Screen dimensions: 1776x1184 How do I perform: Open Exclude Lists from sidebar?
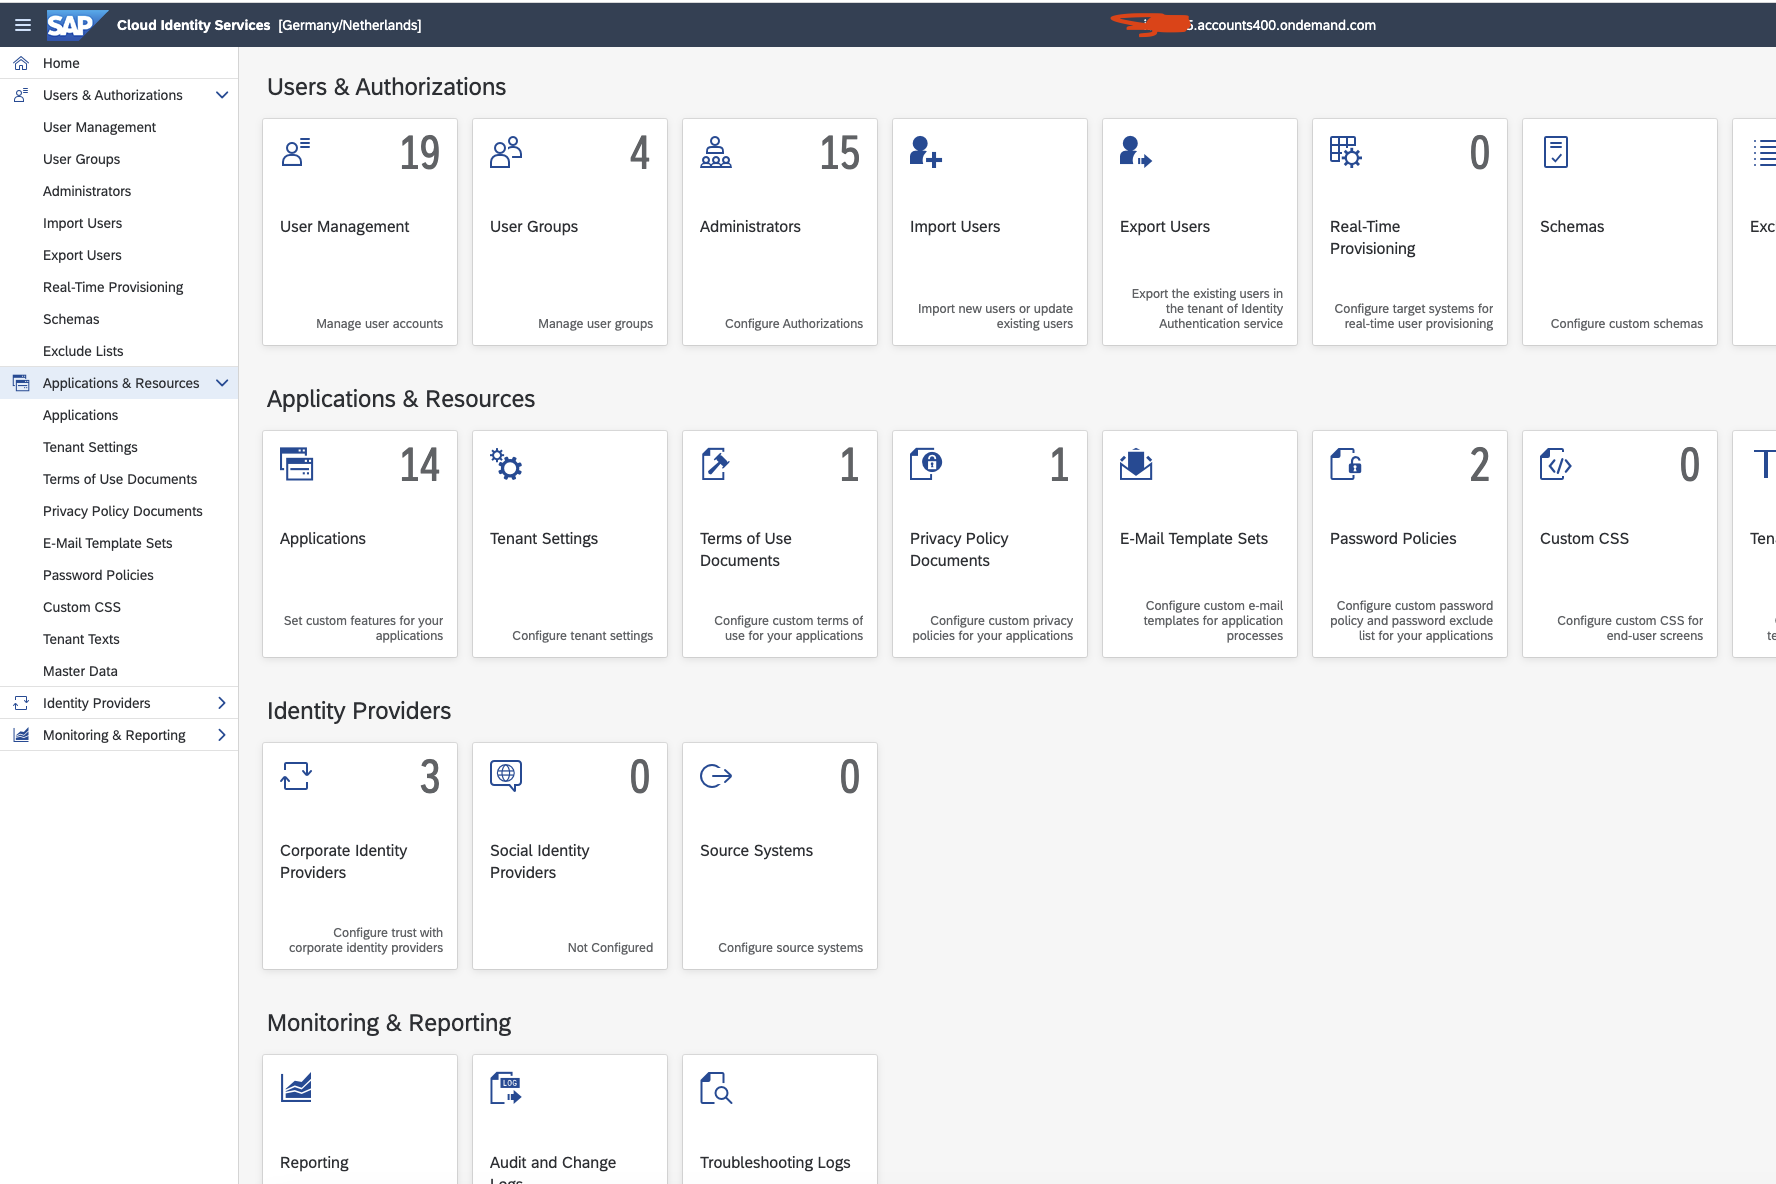(119, 351)
